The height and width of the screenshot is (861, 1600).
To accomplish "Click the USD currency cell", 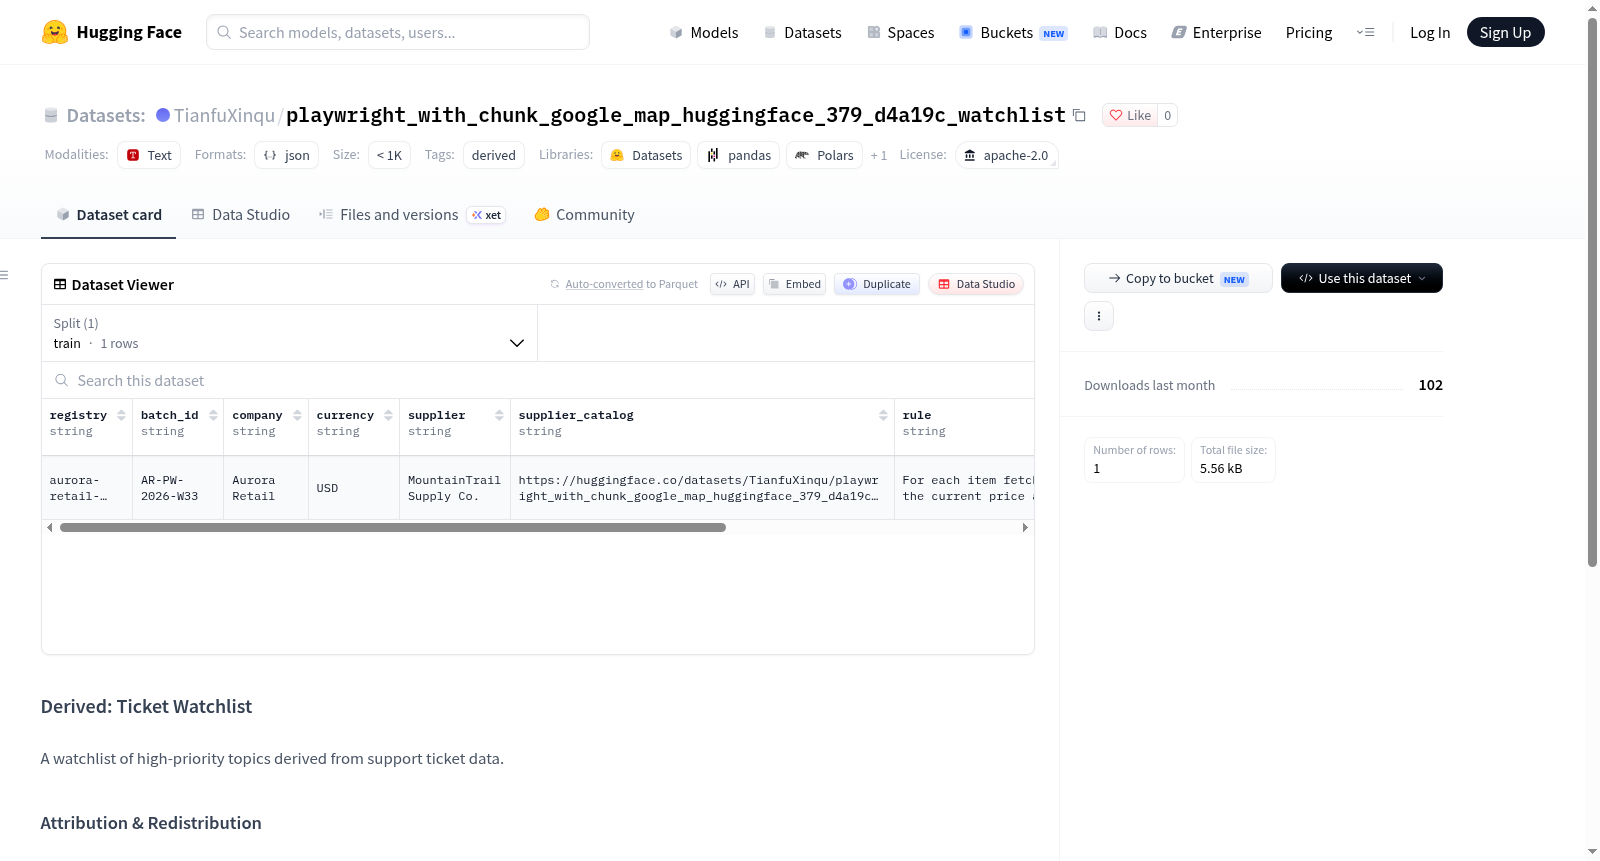I will [354, 488].
